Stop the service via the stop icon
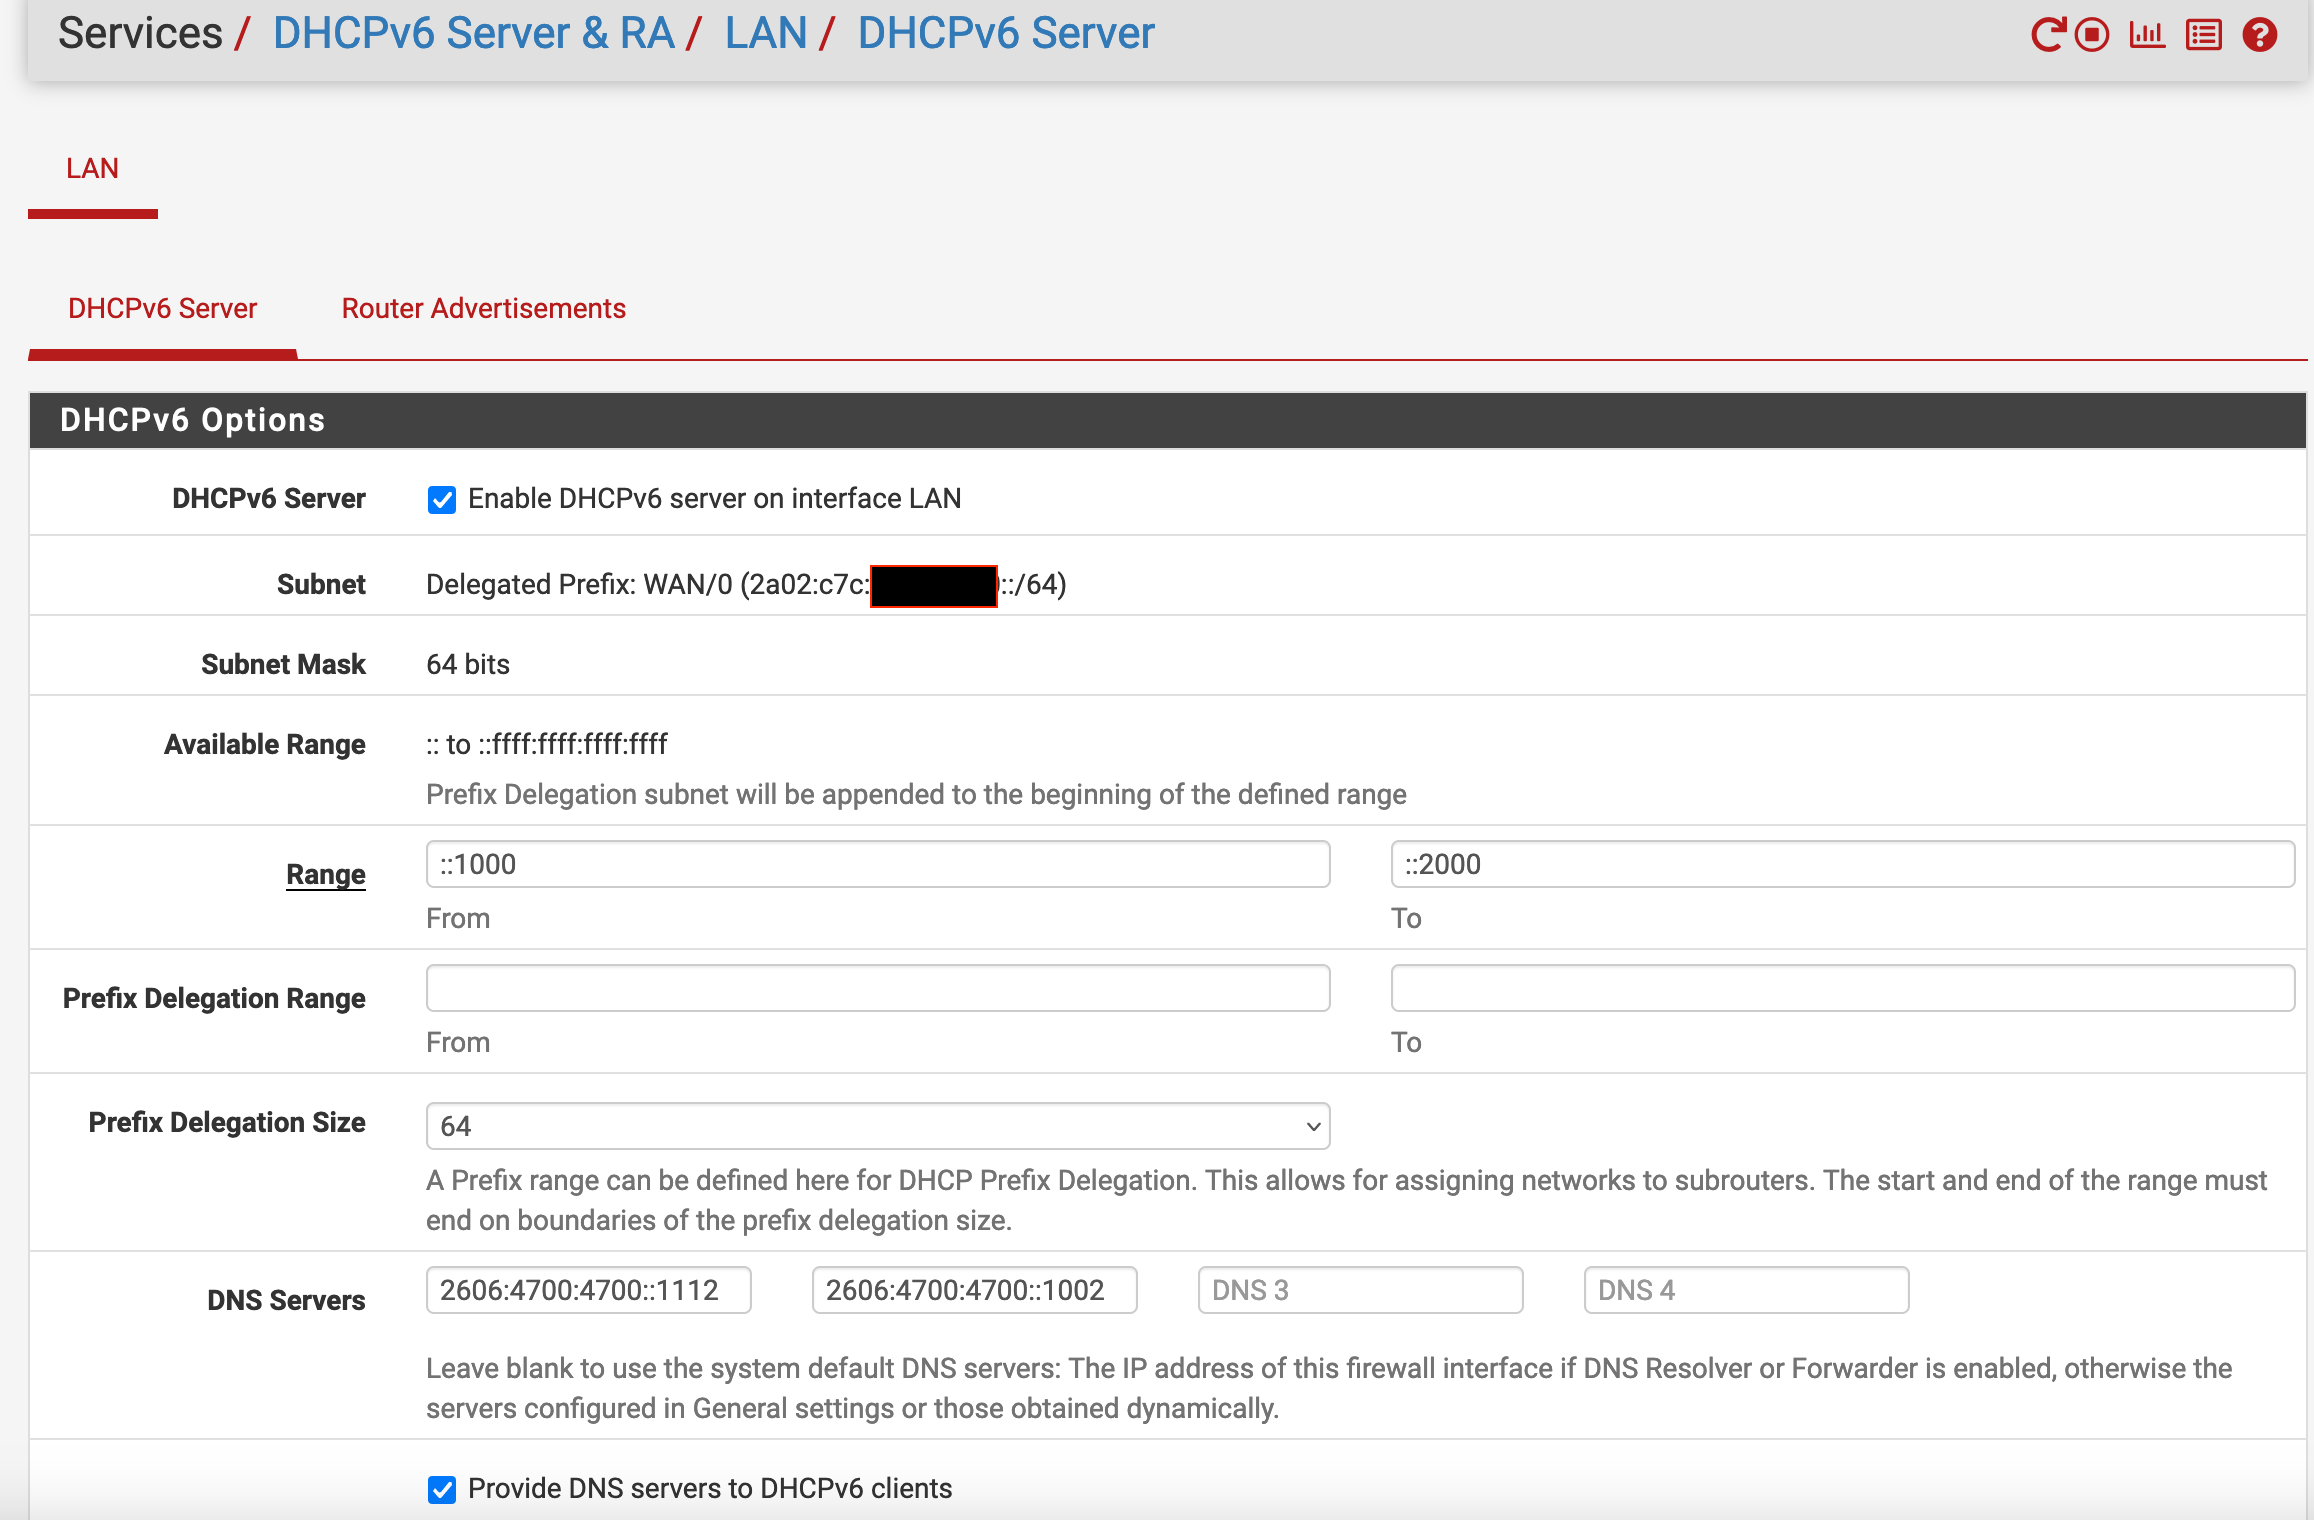 coord(2092,35)
